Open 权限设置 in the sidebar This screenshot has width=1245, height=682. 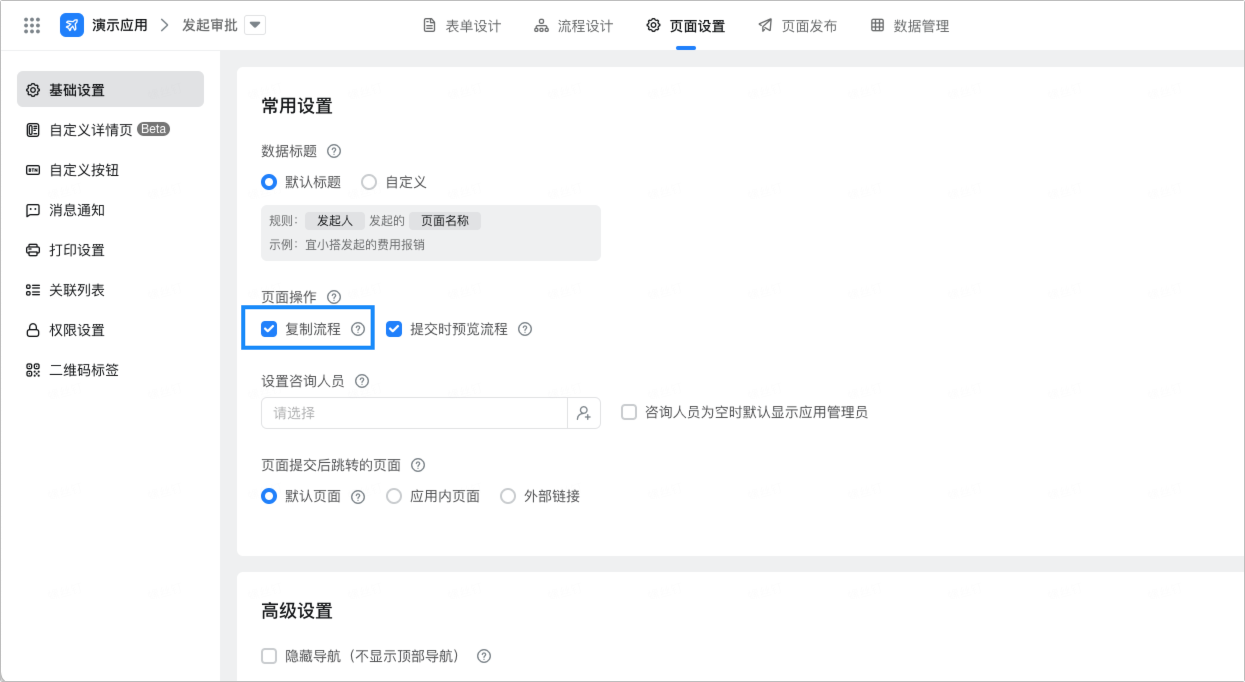[x=111, y=330]
